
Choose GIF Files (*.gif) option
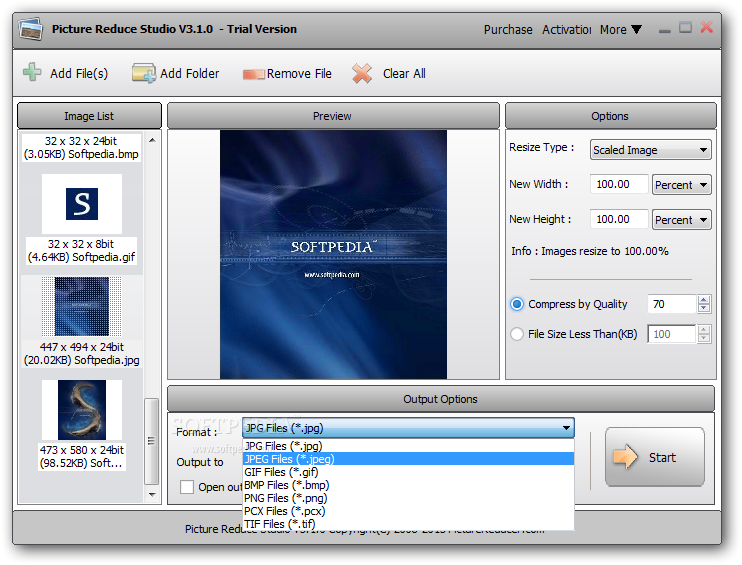click(x=408, y=472)
